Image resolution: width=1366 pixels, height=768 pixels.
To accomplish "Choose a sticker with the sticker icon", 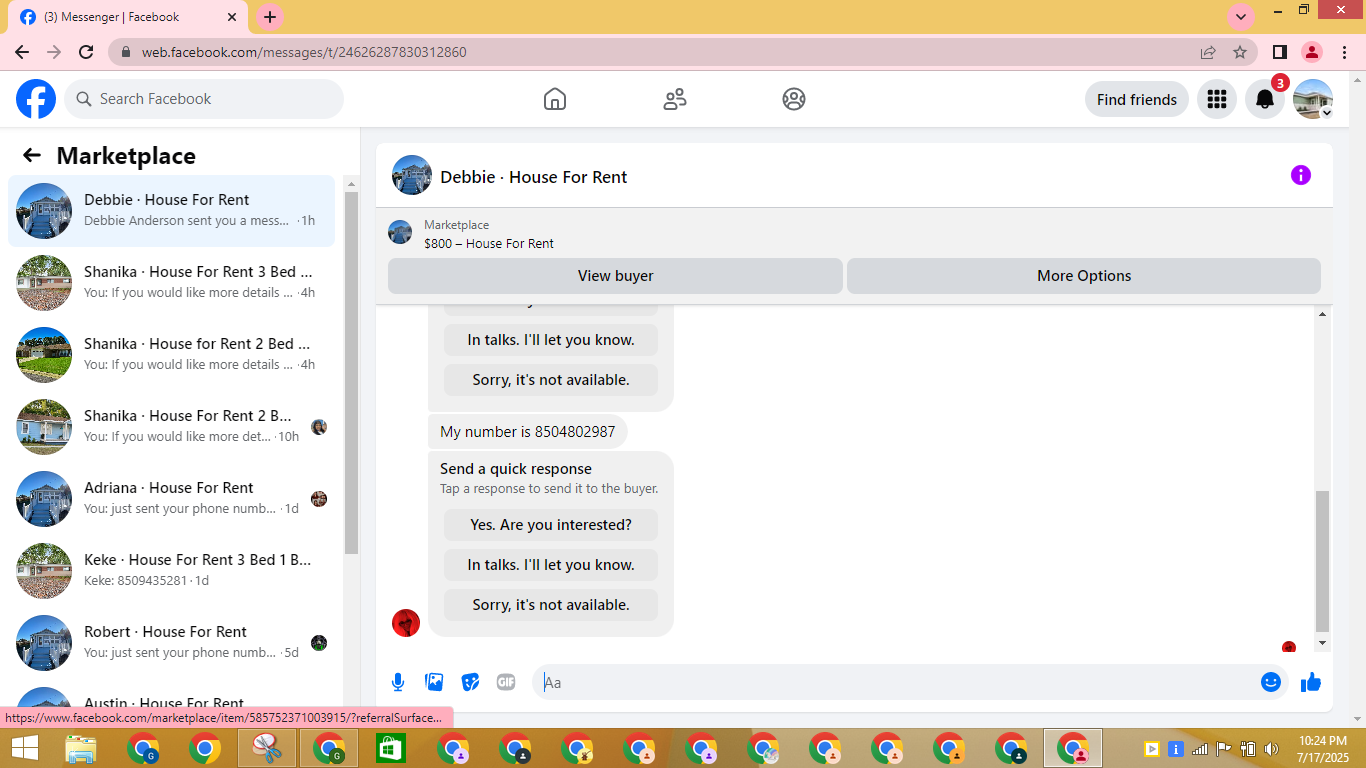I will pos(470,682).
